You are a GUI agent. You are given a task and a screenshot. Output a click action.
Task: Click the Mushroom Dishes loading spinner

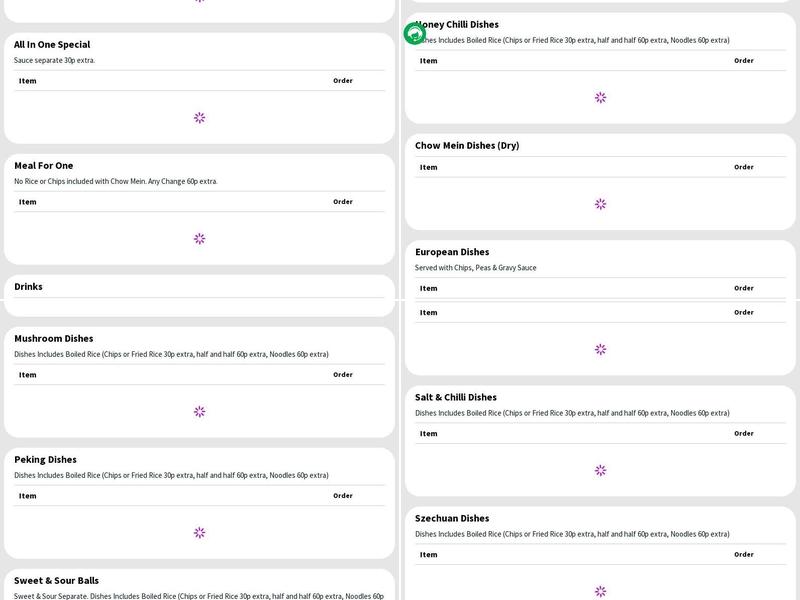(x=199, y=412)
